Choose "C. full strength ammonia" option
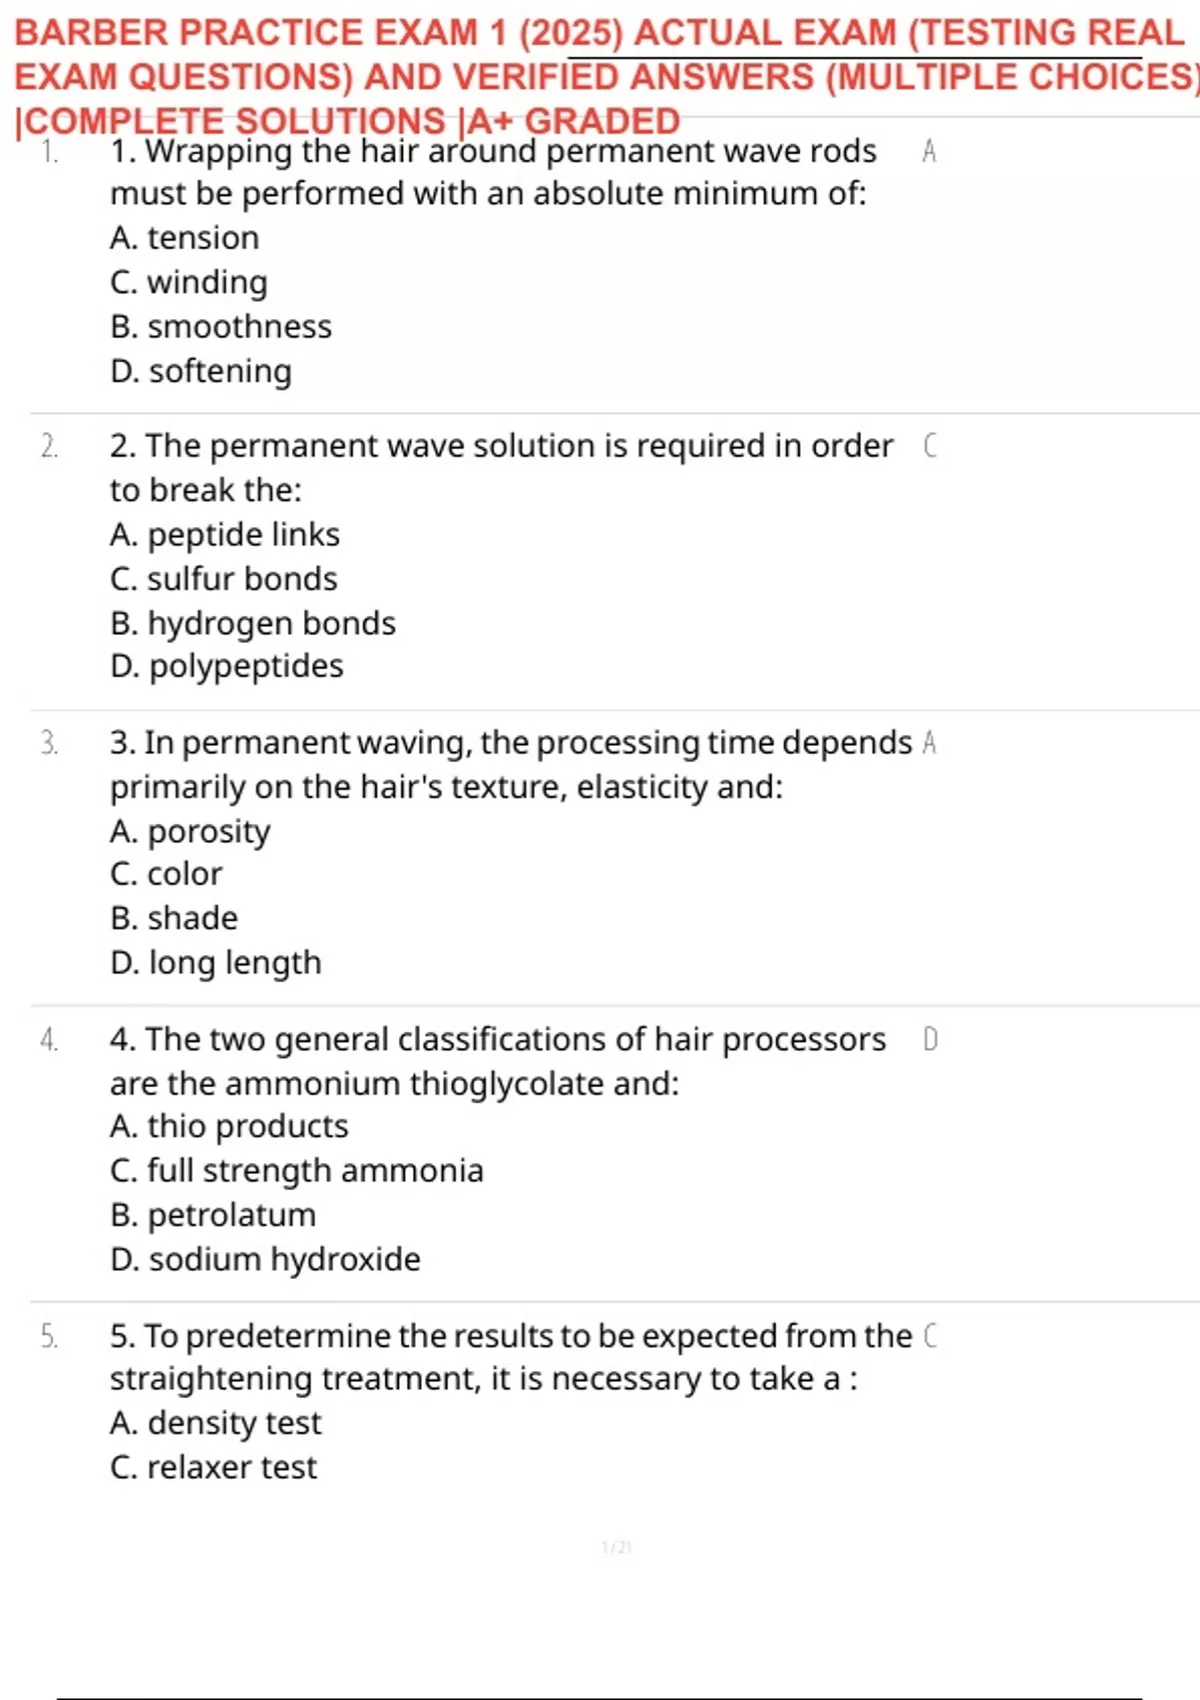The width and height of the screenshot is (1200, 1700). click(x=297, y=1171)
